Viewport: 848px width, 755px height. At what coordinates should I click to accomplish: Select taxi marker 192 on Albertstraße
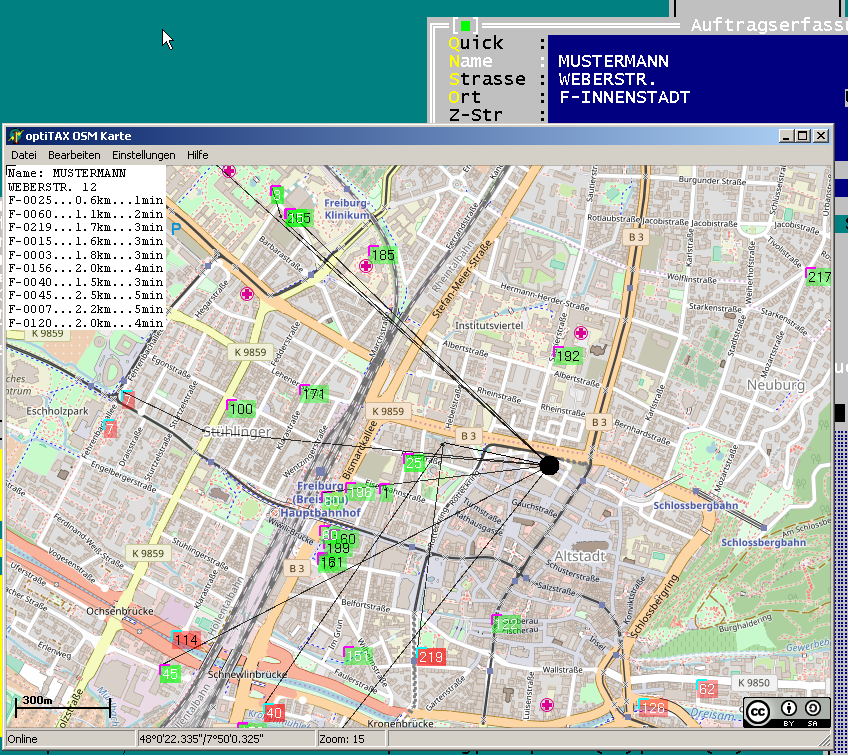567,356
